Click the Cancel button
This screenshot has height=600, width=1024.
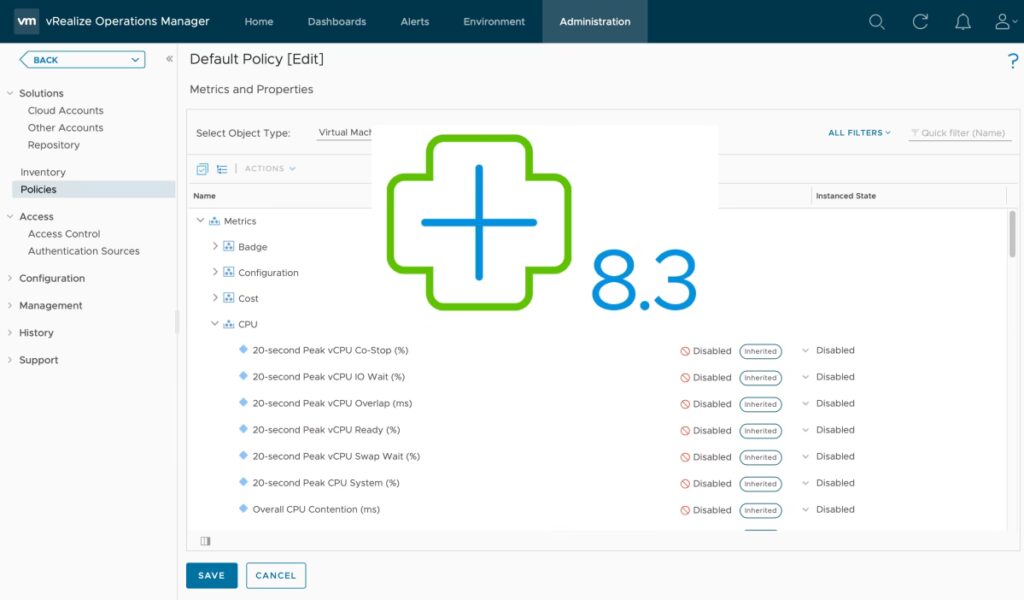point(275,576)
